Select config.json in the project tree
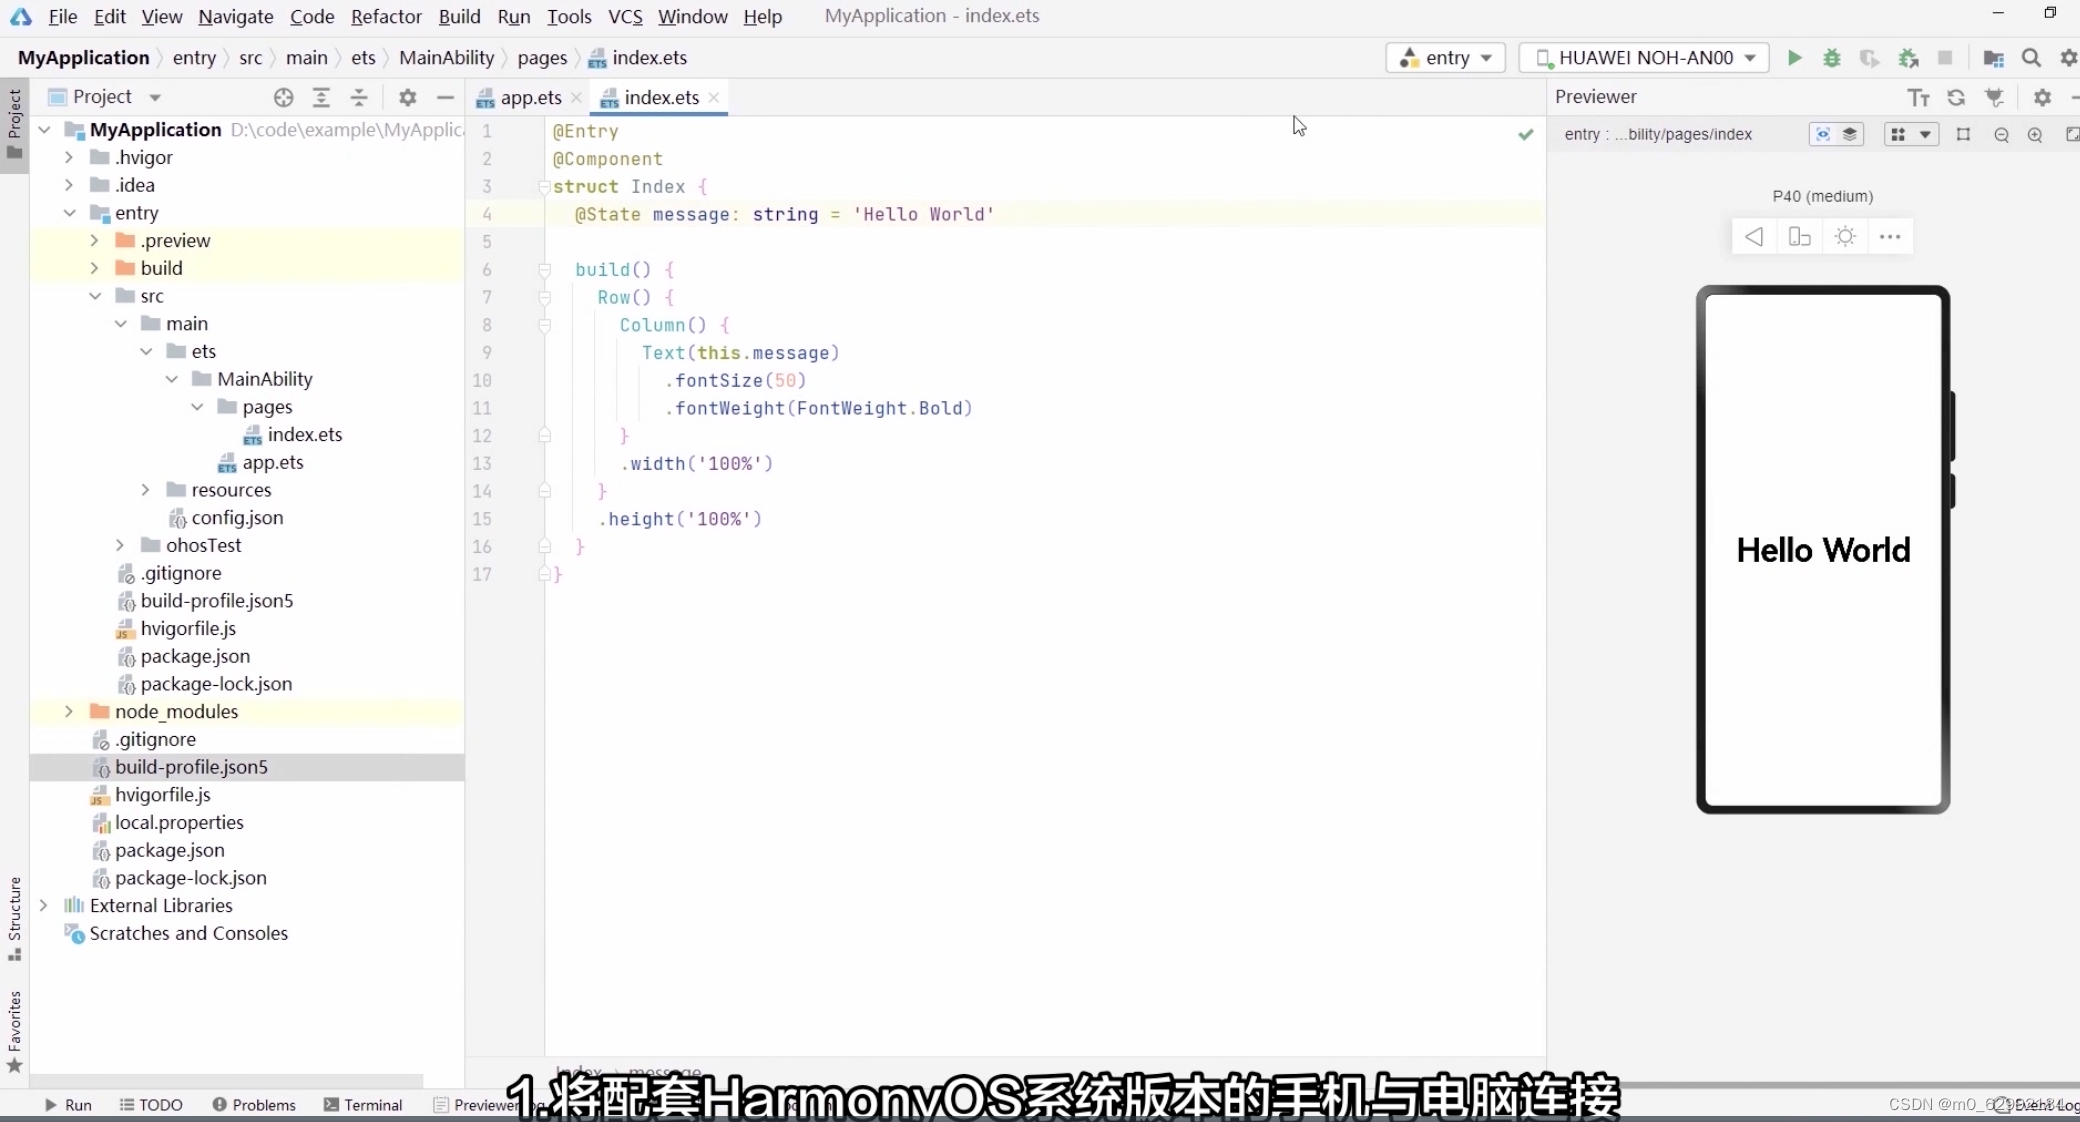This screenshot has width=2080, height=1122. (237, 517)
